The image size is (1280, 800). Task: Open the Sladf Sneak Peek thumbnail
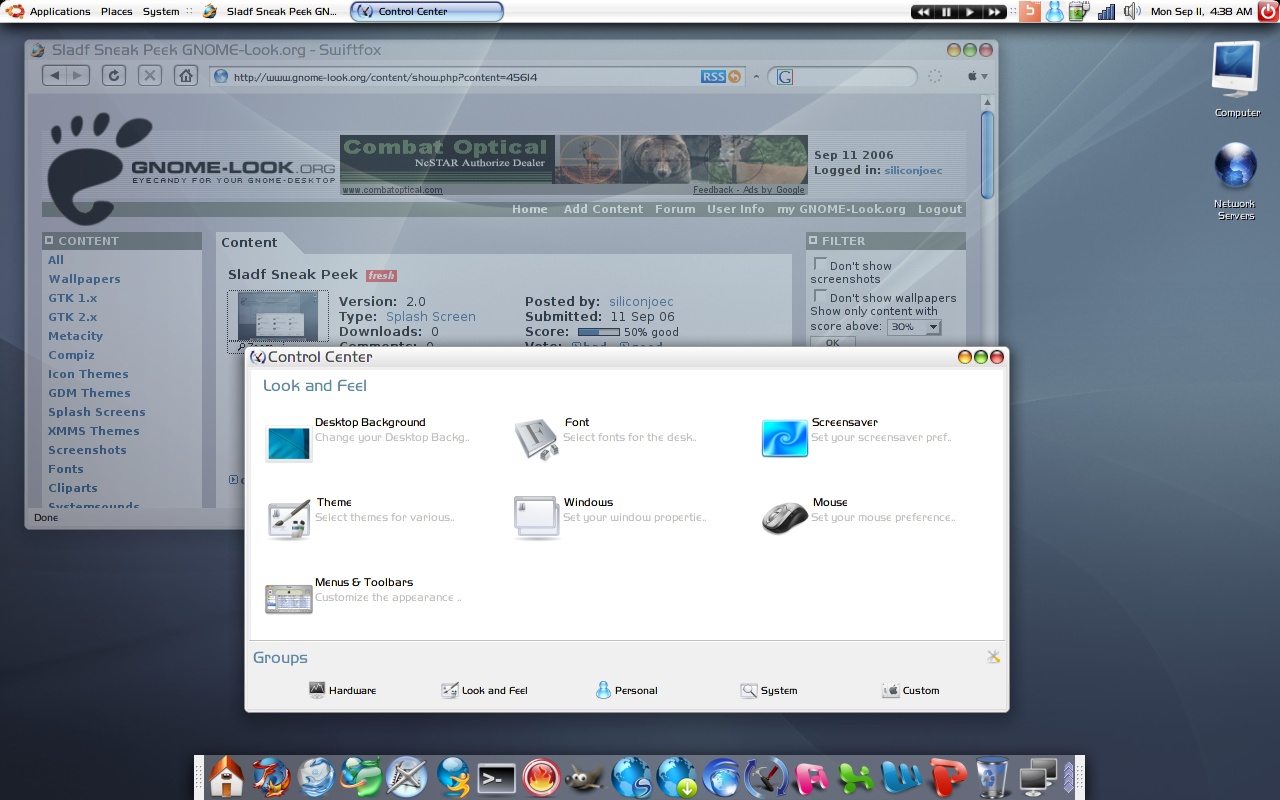[x=278, y=317]
